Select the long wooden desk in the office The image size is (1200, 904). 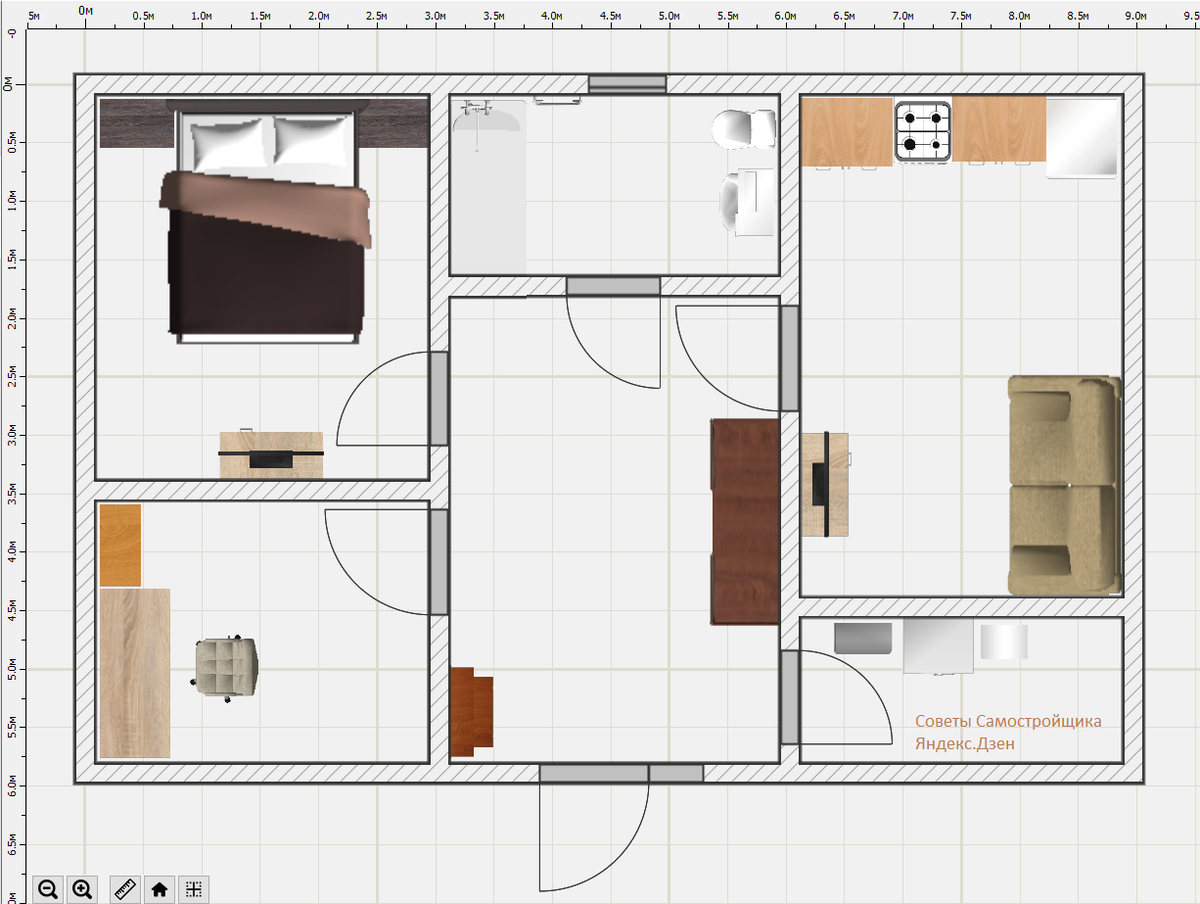click(134, 672)
